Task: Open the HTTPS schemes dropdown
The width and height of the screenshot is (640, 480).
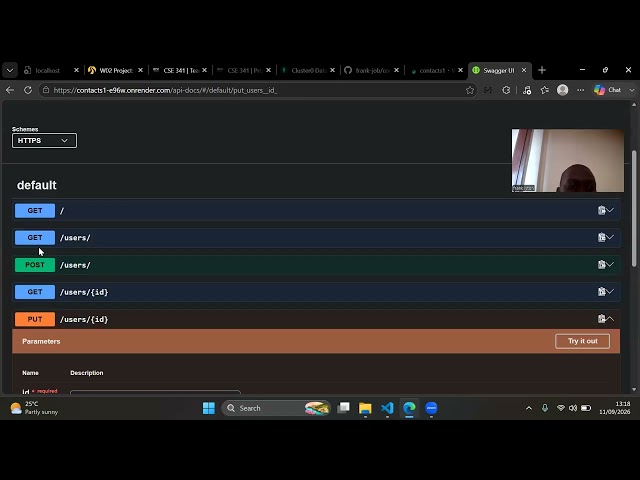Action: [44, 140]
